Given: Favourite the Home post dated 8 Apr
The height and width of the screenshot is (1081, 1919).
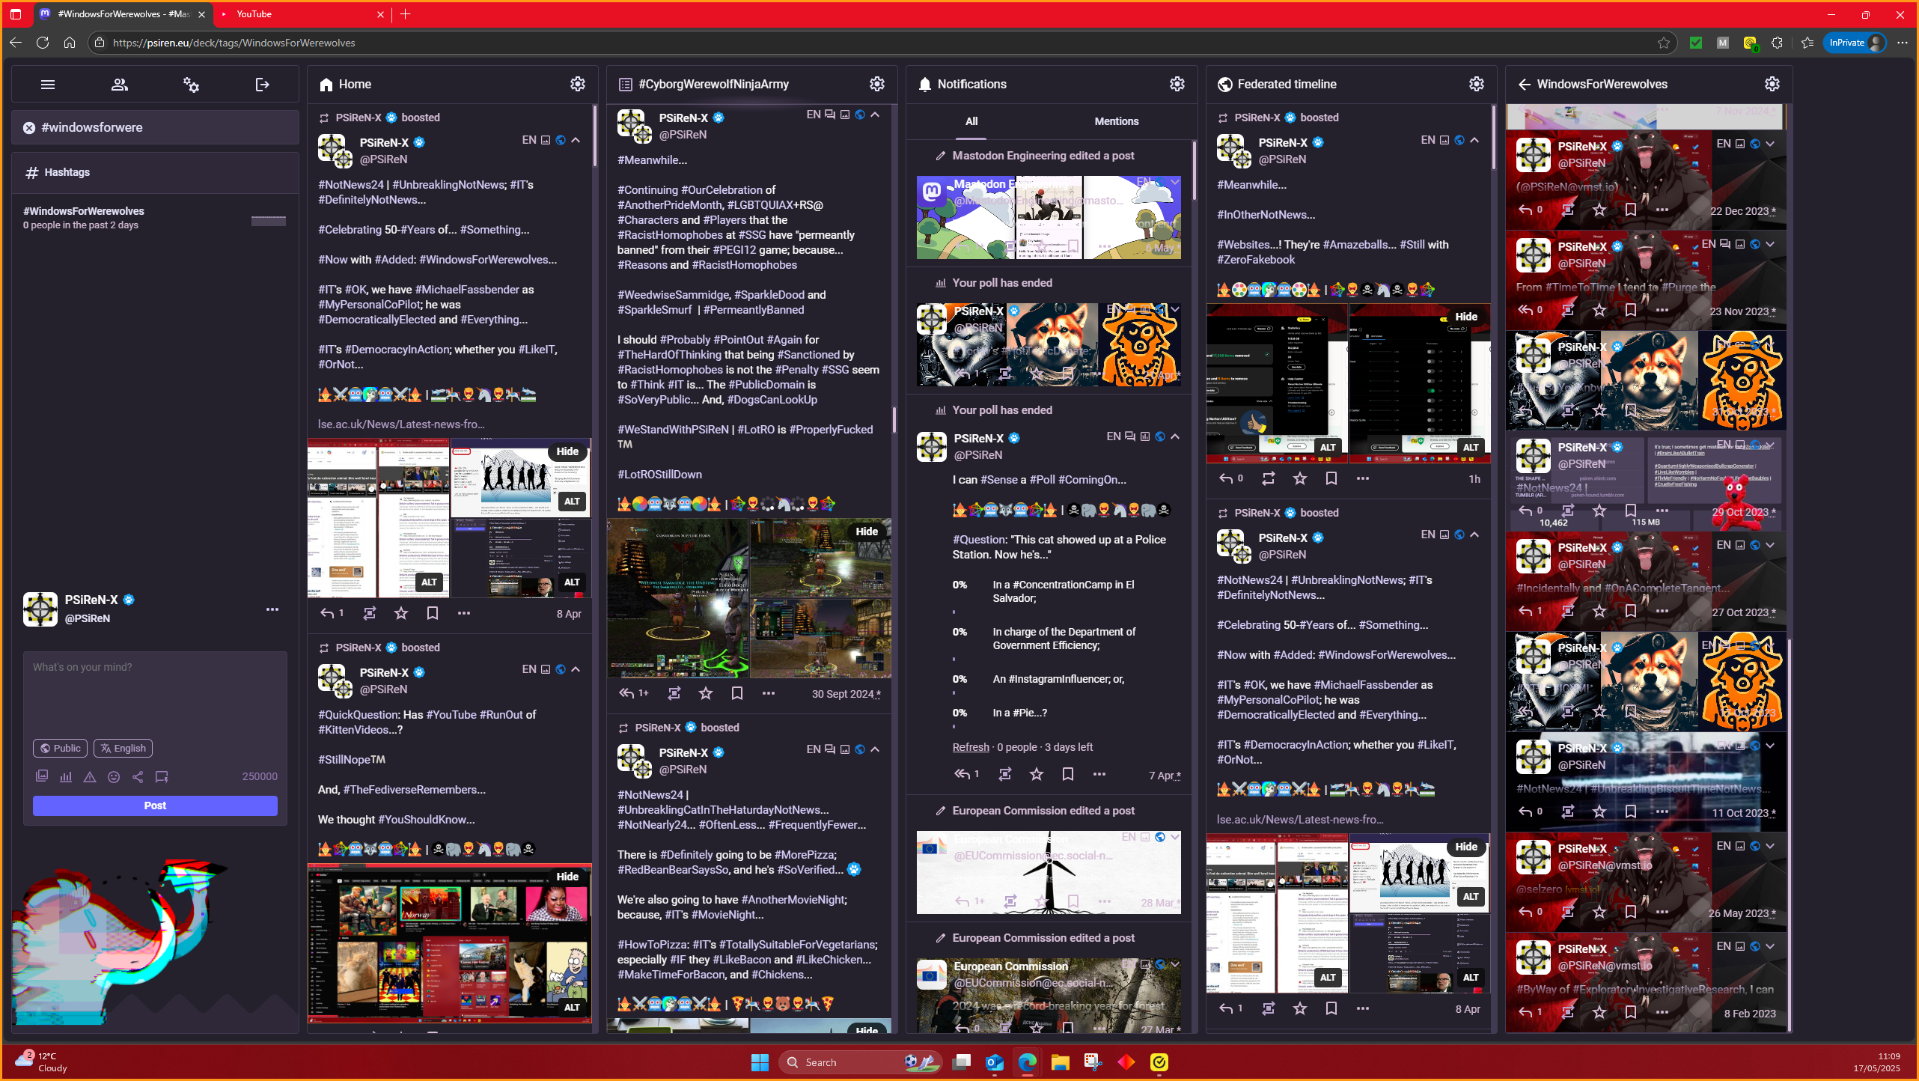Looking at the screenshot, I should (401, 613).
